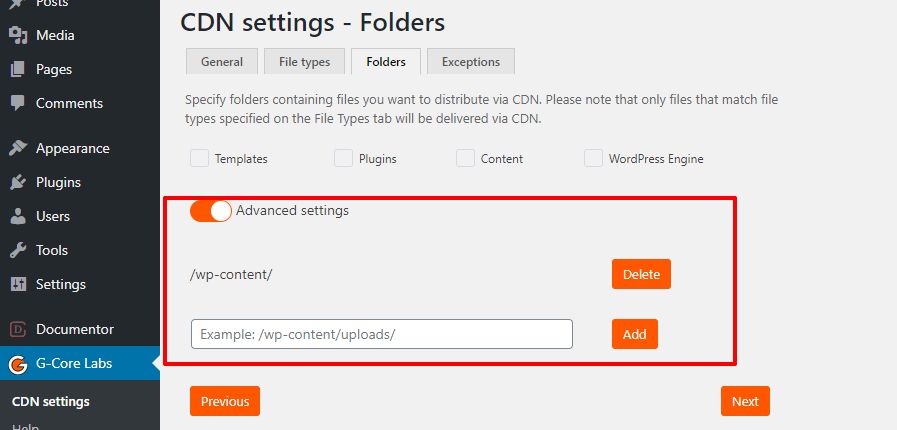This screenshot has width=897, height=430.
Task: Check the Plugins folder checkbox
Action: coord(343,158)
